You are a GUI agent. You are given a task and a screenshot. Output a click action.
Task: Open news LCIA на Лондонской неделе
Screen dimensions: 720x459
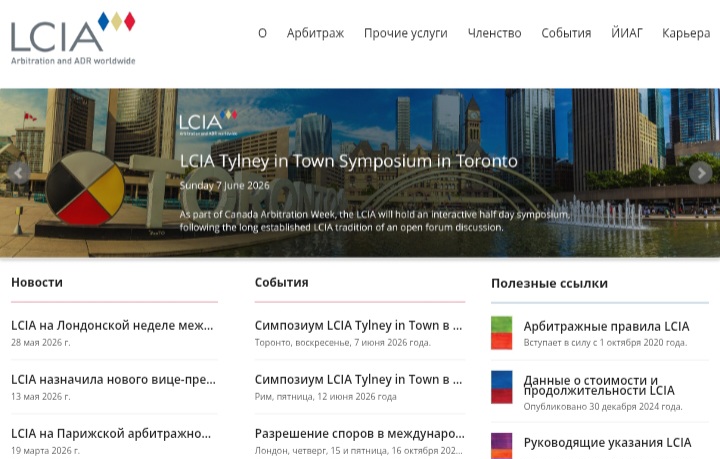click(112, 325)
